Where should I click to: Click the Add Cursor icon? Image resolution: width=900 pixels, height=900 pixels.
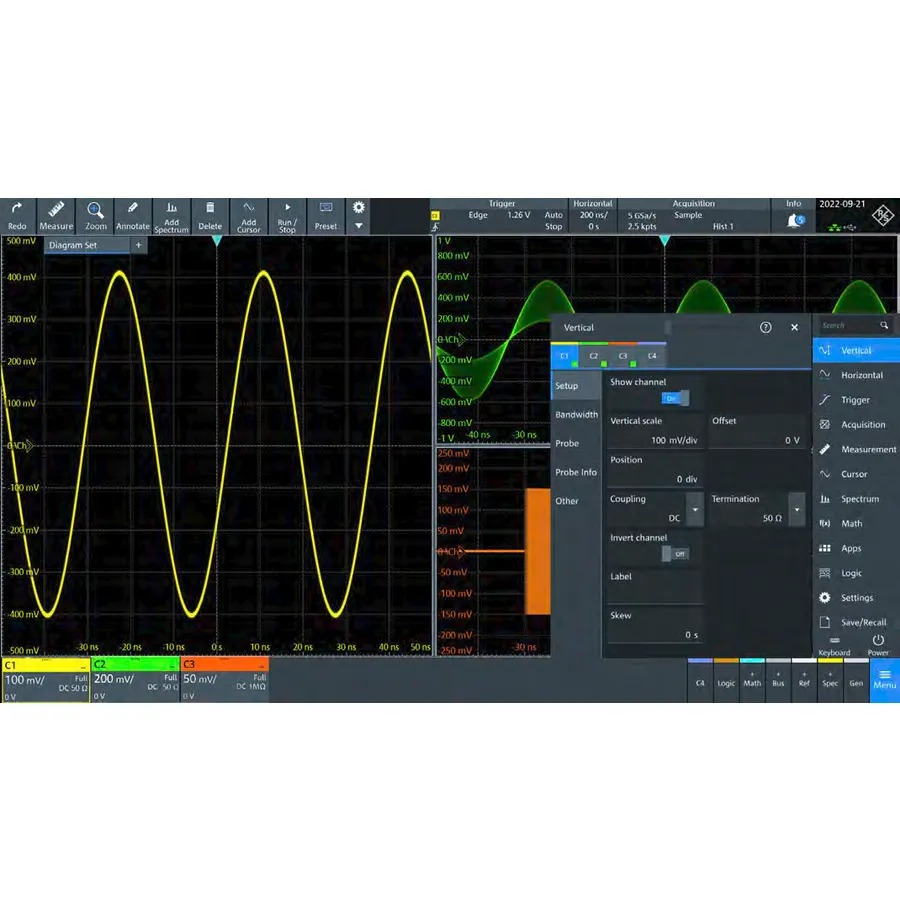(248, 216)
